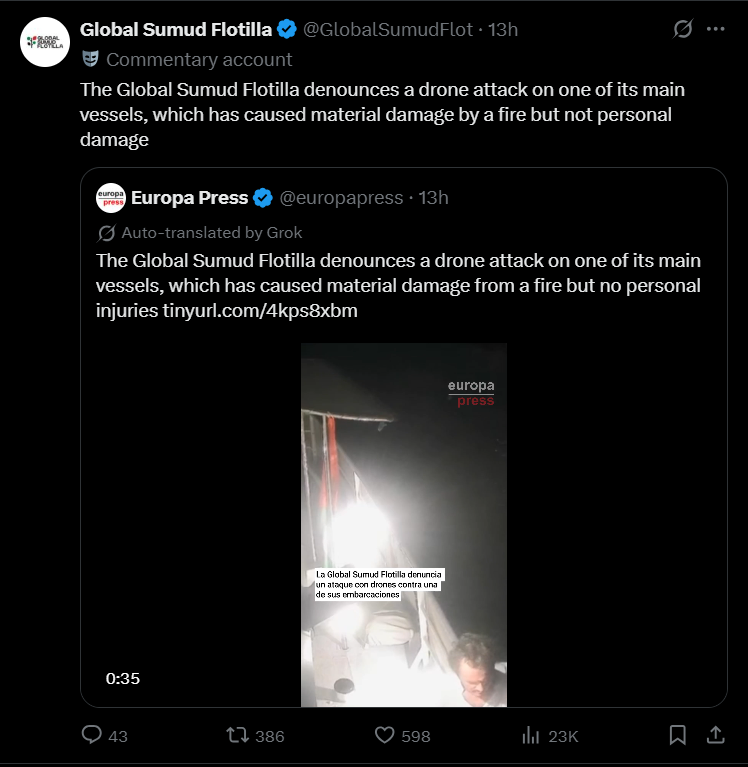Click the @europapress handle
The height and width of the screenshot is (767, 748).
click(x=341, y=198)
